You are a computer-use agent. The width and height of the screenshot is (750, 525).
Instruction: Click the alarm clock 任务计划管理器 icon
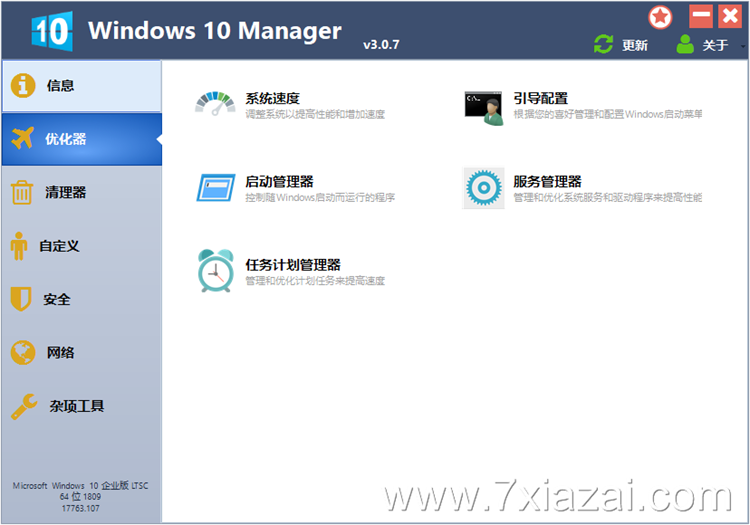(x=216, y=271)
